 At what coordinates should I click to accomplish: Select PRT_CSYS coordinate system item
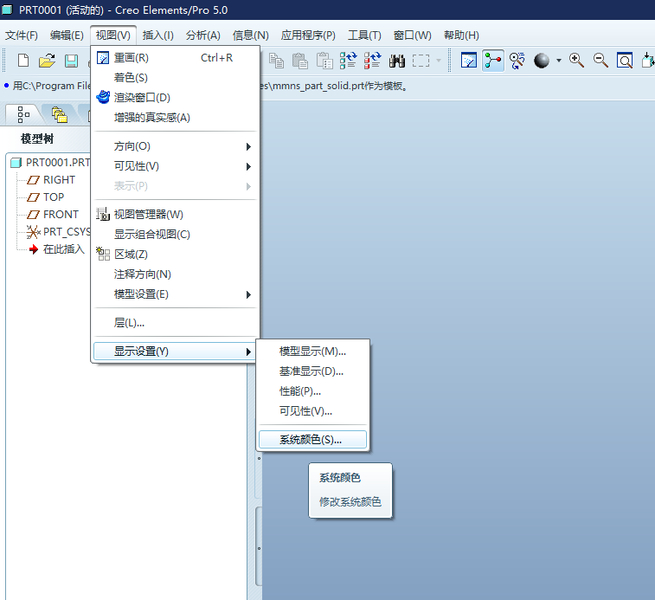pos(58,232)
